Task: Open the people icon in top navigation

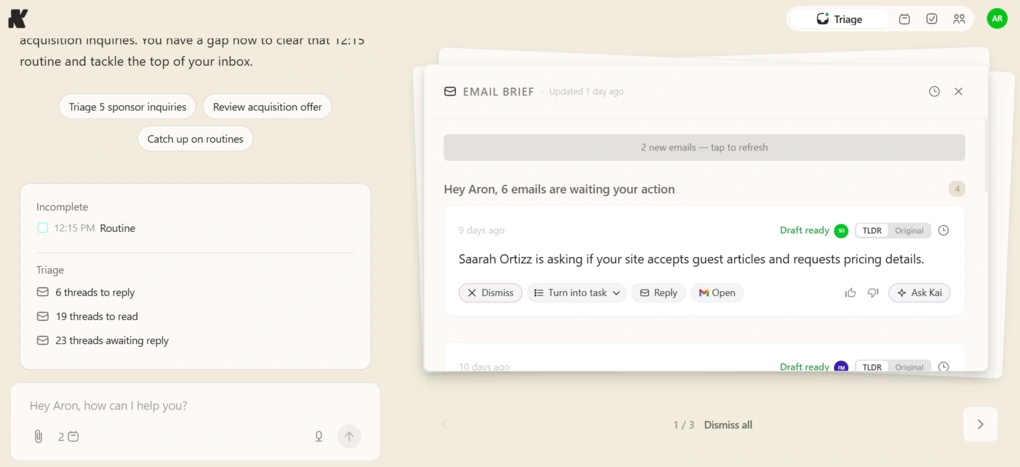Action: pos(959,19)
